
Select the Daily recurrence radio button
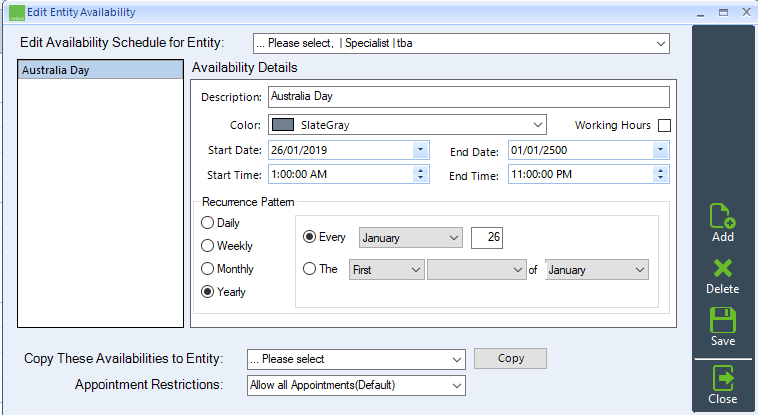207,222
